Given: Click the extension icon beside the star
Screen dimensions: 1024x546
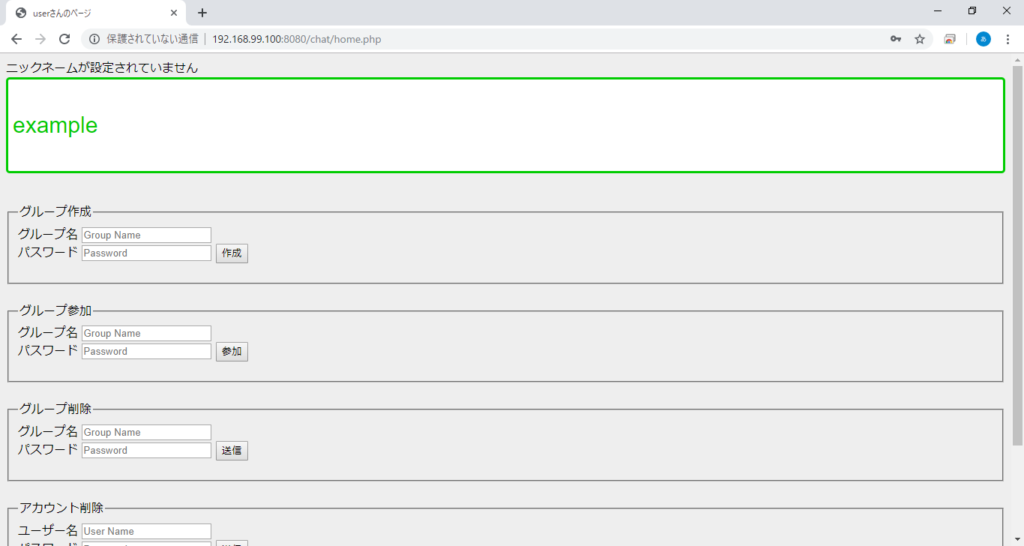Looking at the screenshot, I should click(950, 39).
